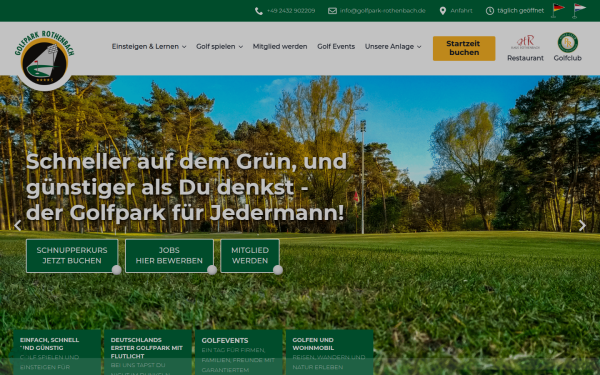Image resolution: width=600 pixels, height=375 pixels.
Task: Go to previous slide with left arrow
Action: pos(17,226)
